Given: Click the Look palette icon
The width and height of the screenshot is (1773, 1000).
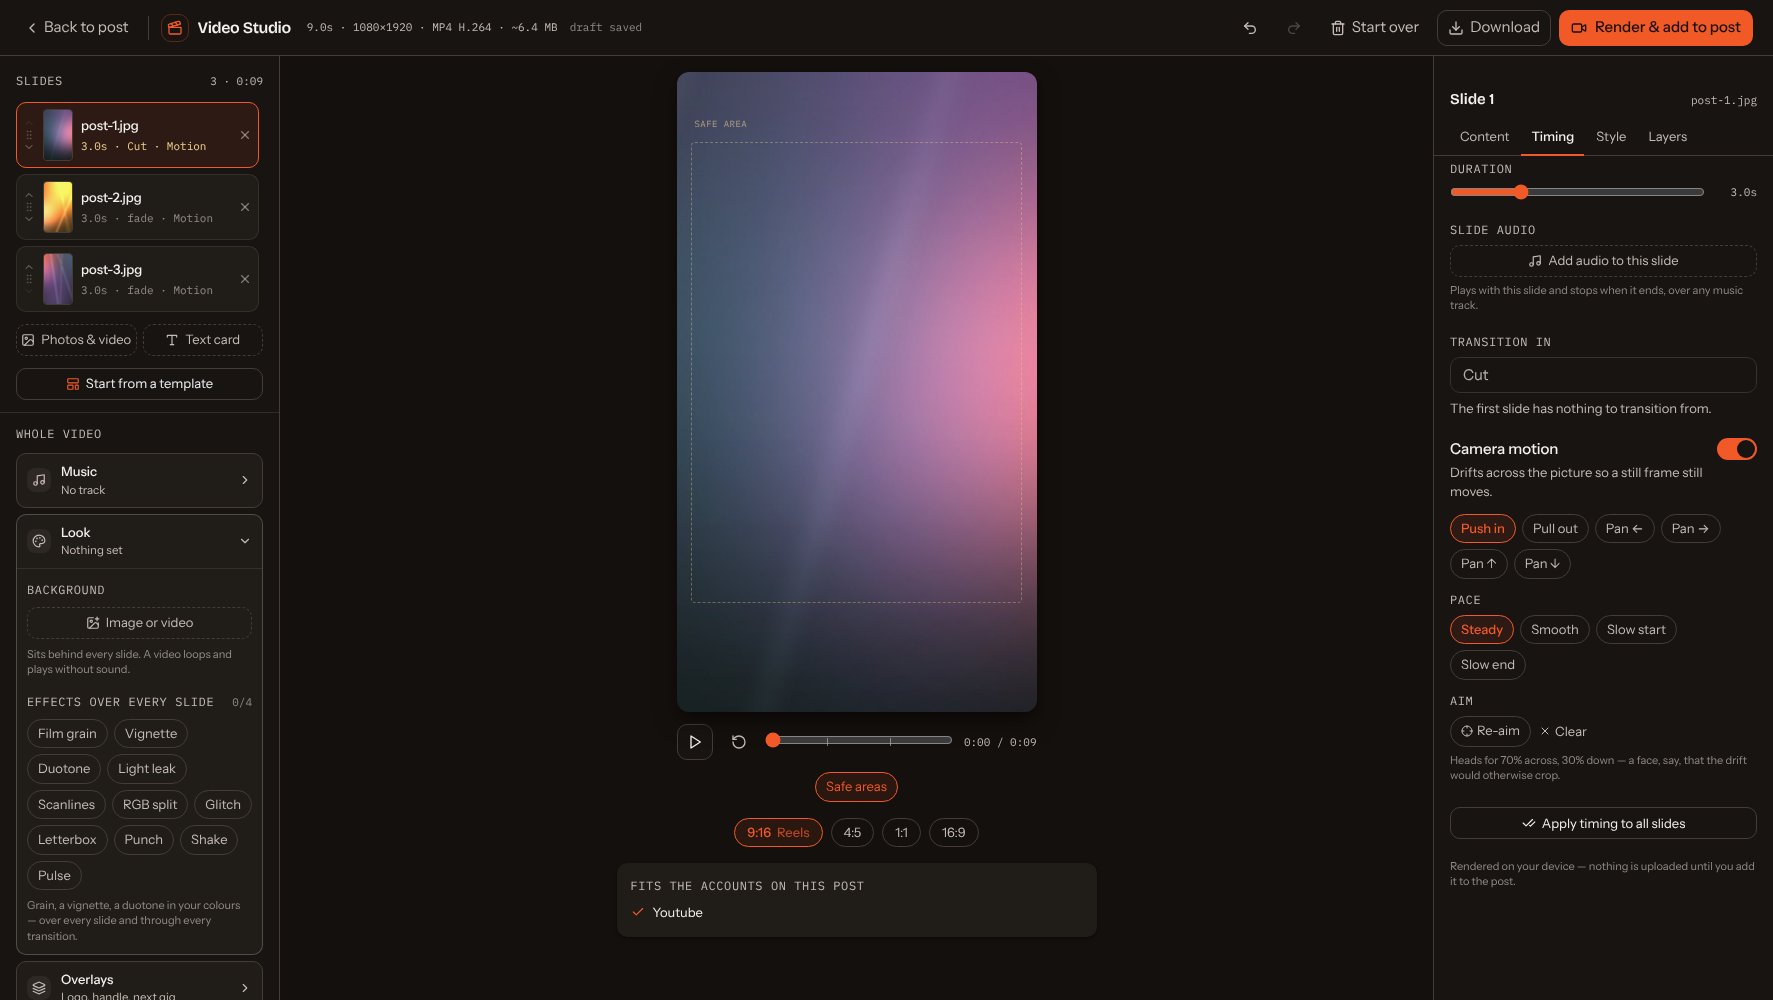Looking at the screenshot, I should pos(39,541).
